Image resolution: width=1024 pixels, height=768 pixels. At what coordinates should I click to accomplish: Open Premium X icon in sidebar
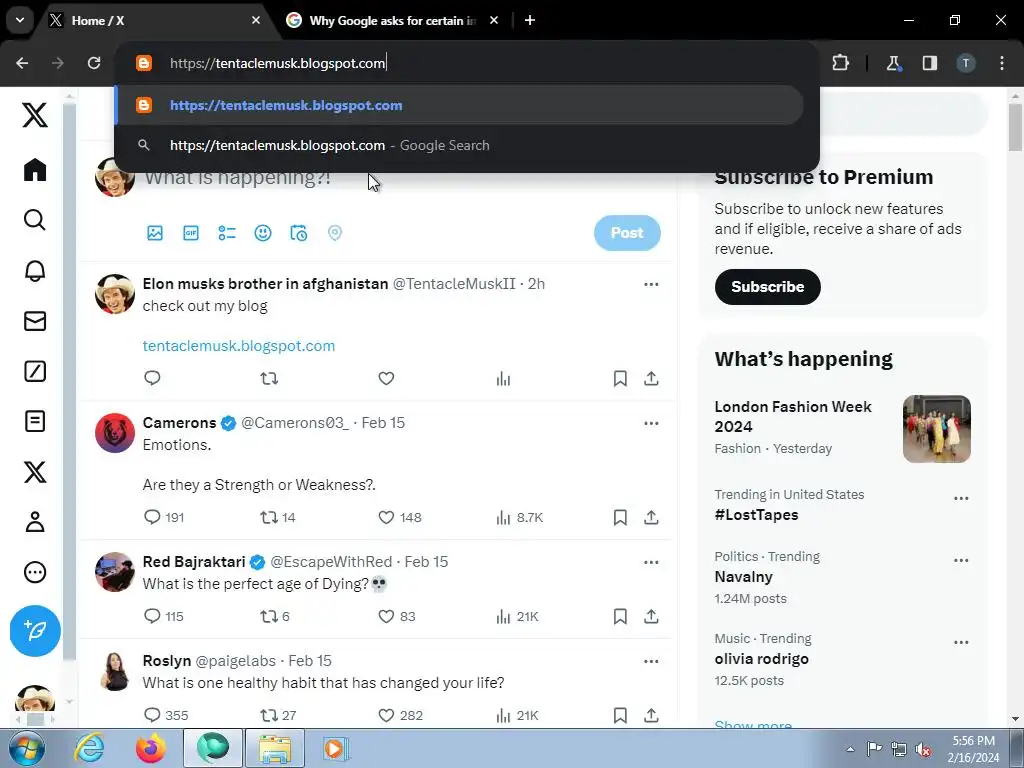pyautogui.click(x=35, y=472)
